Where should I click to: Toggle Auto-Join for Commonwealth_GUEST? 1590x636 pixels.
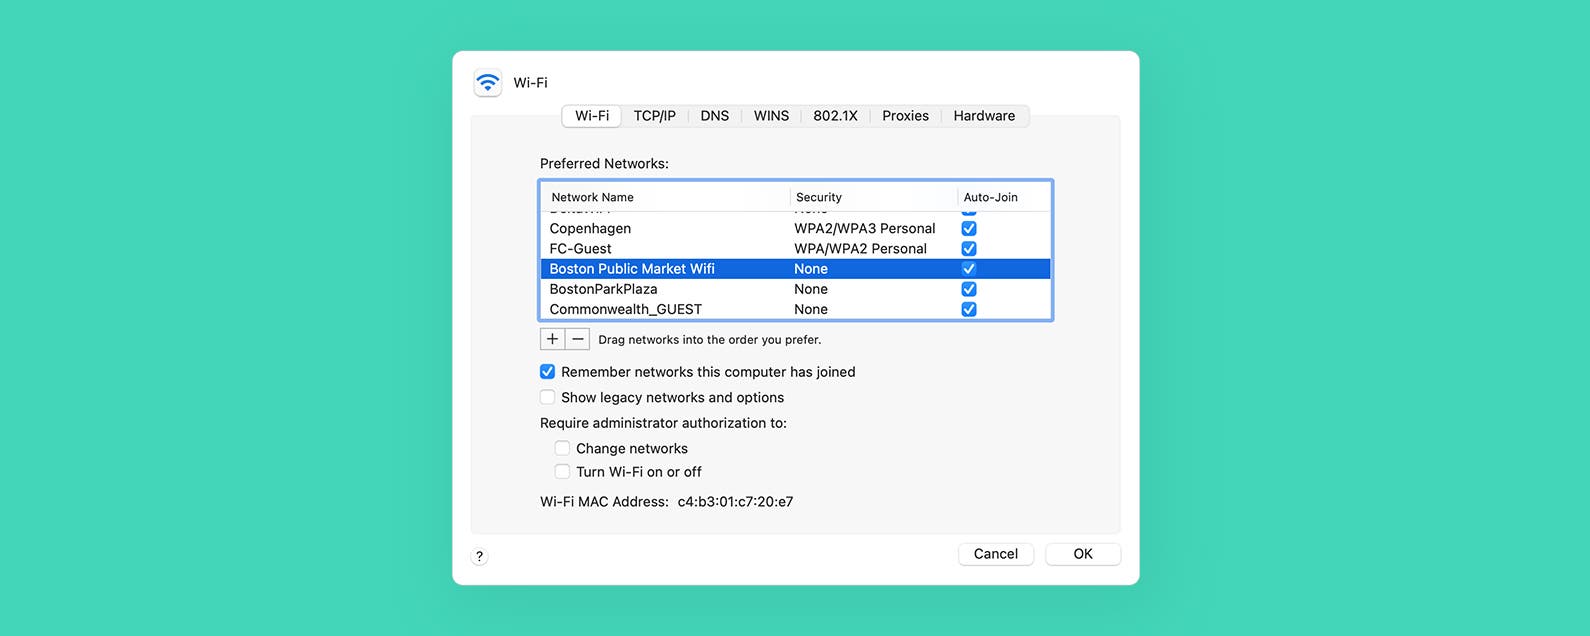[x=969, y=309]
